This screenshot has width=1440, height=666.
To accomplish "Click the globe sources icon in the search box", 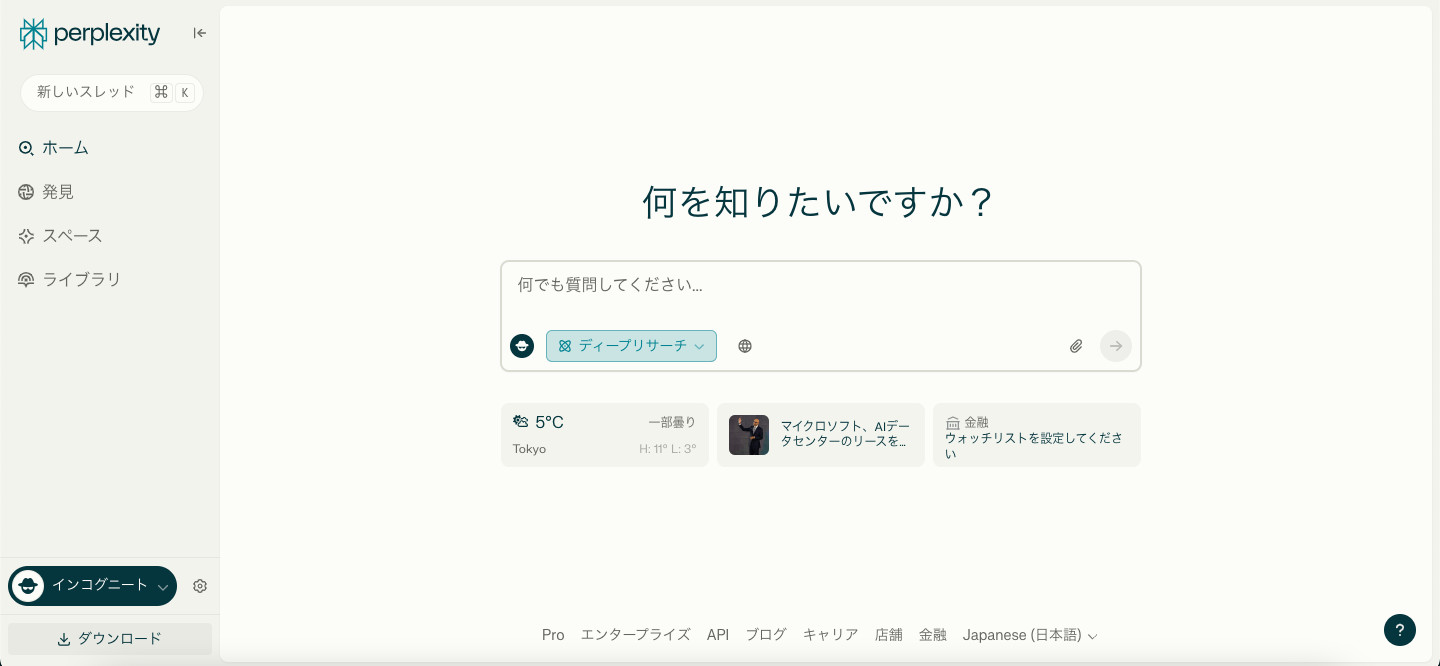I will point(745,346).
